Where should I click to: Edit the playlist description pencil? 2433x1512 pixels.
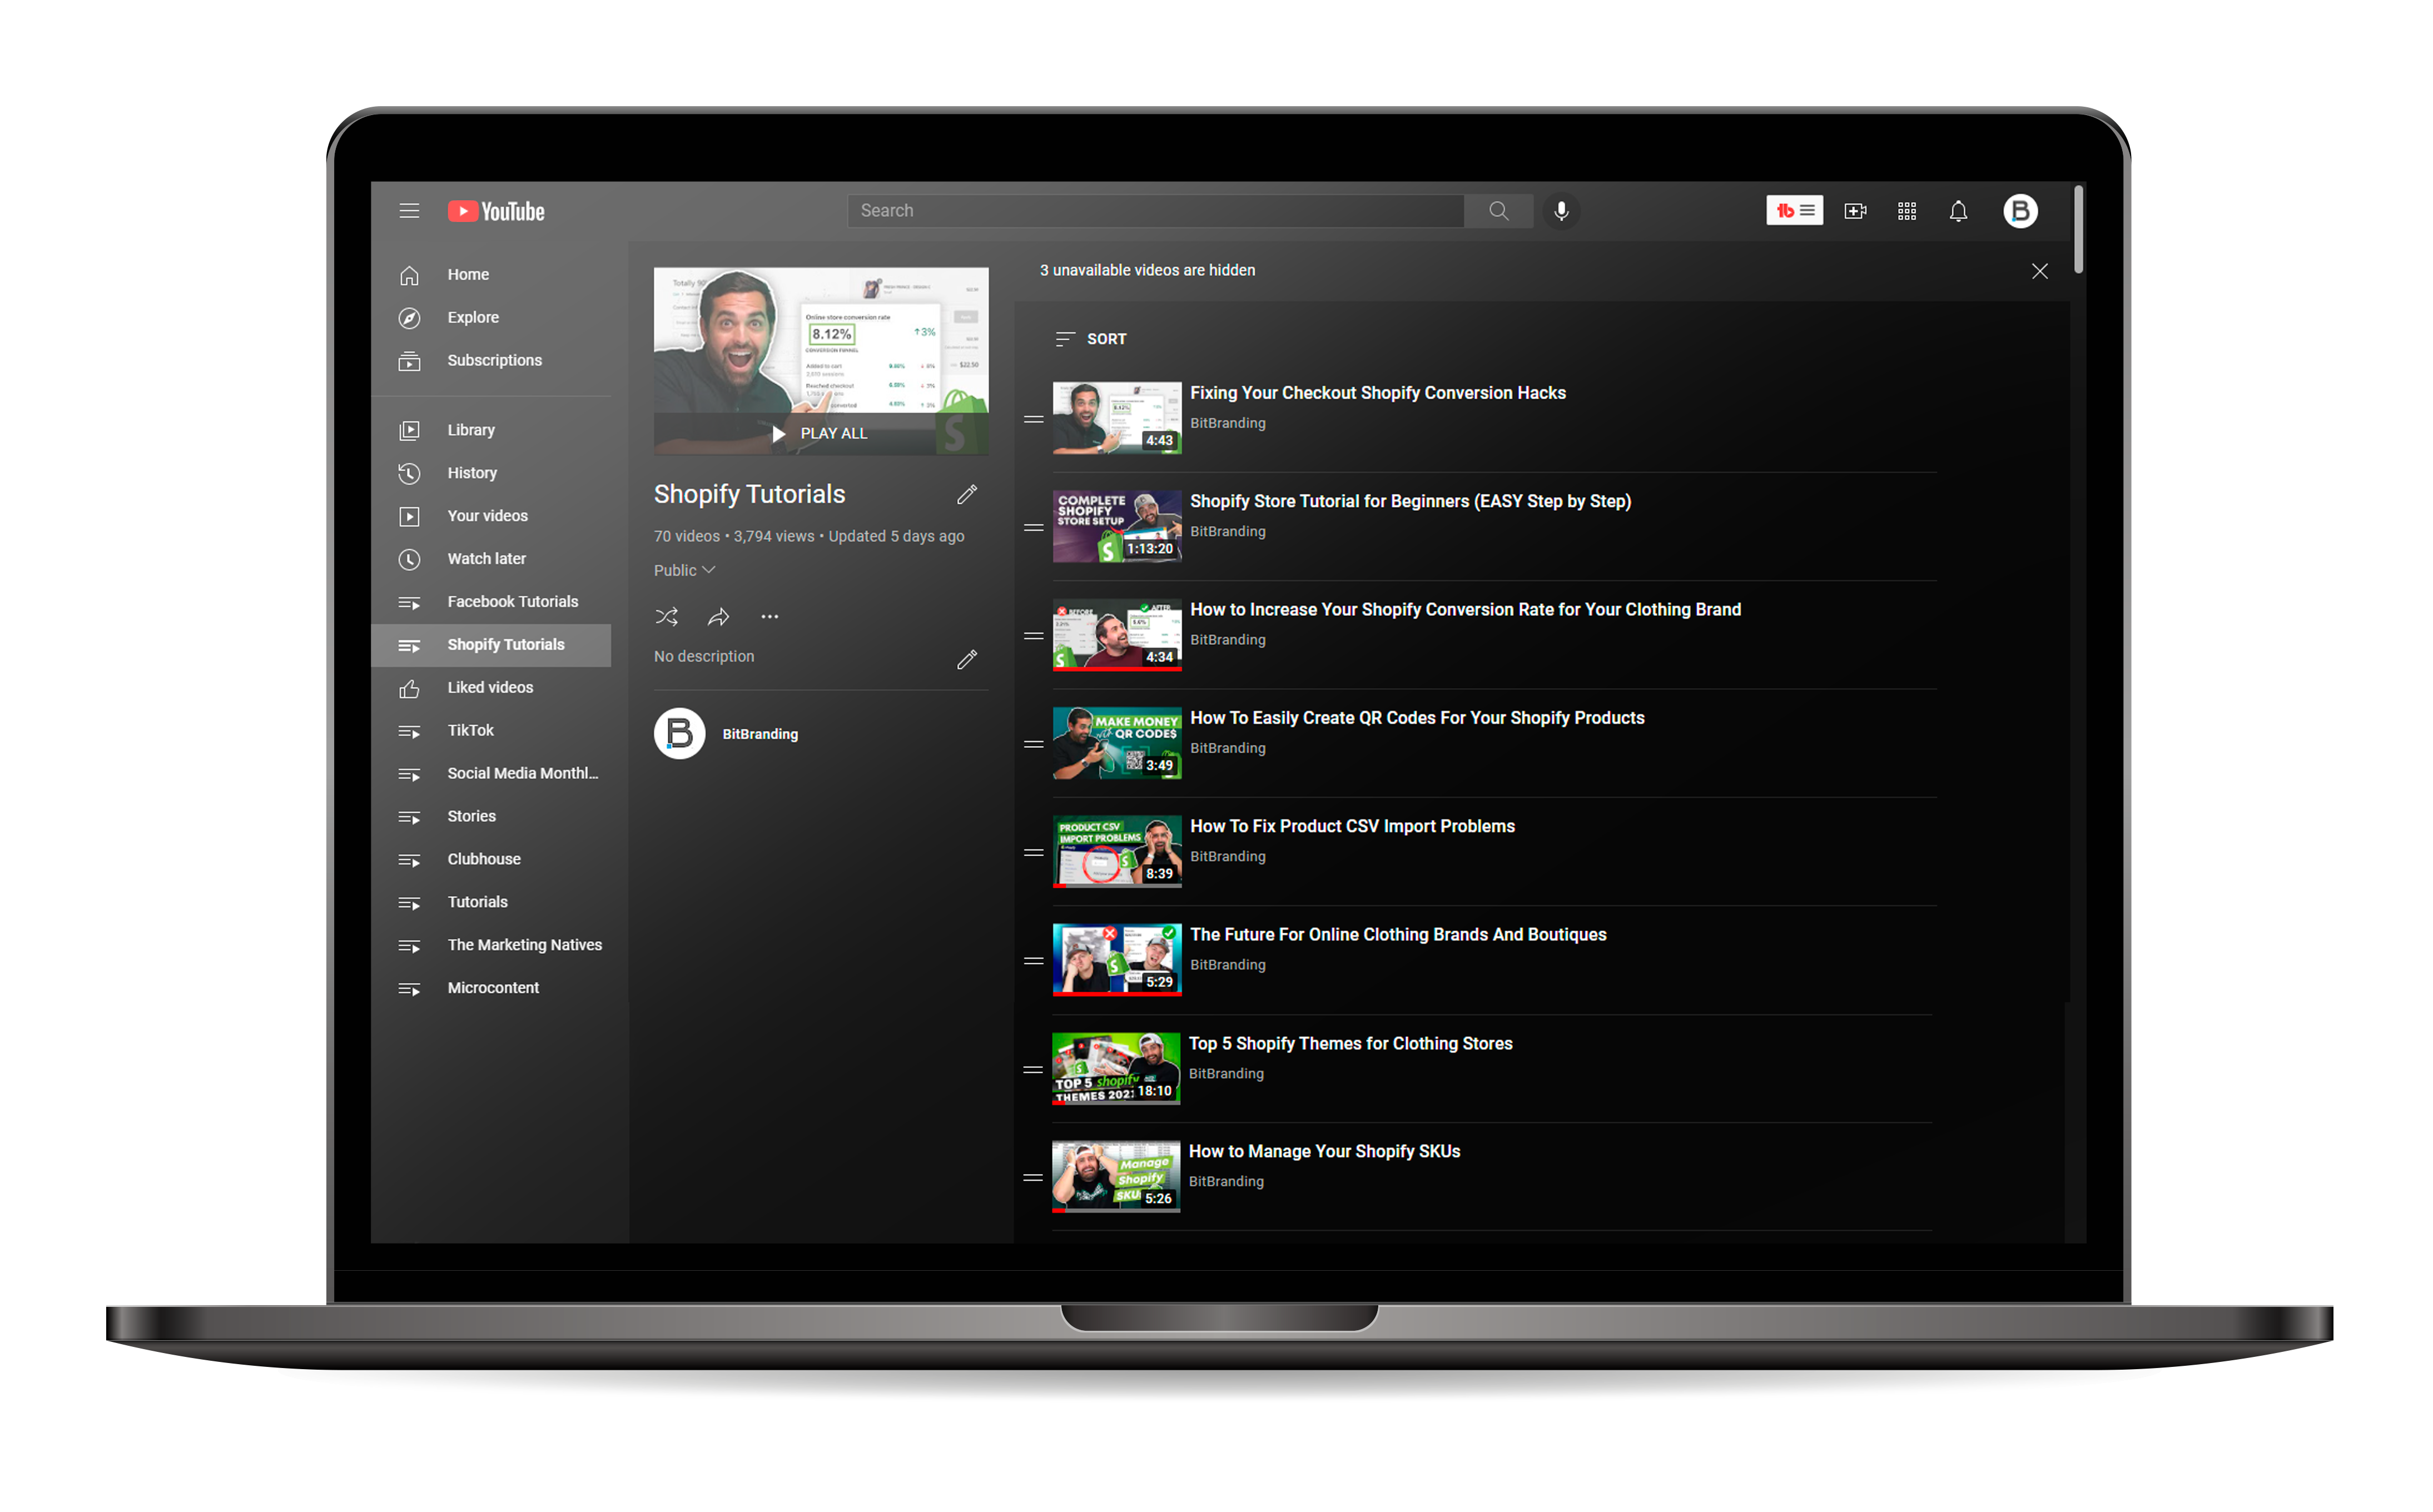coord(967,659)
